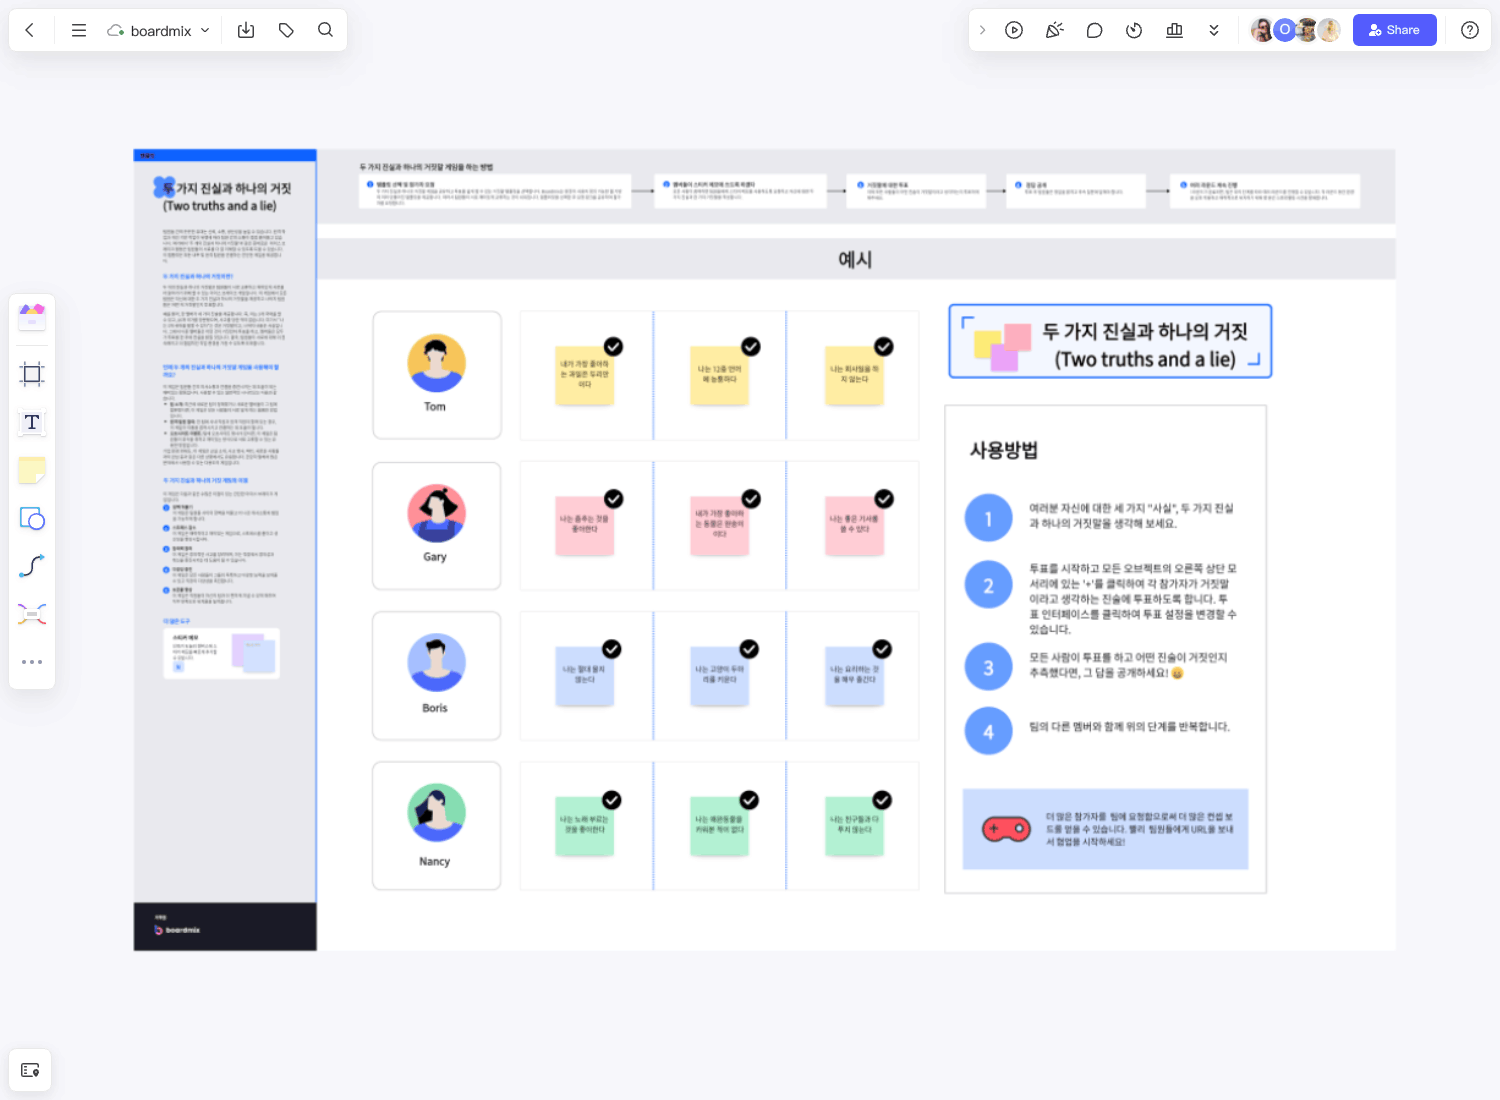Open the timer icon
Screen dimensions: 1500x1100
1134,30
